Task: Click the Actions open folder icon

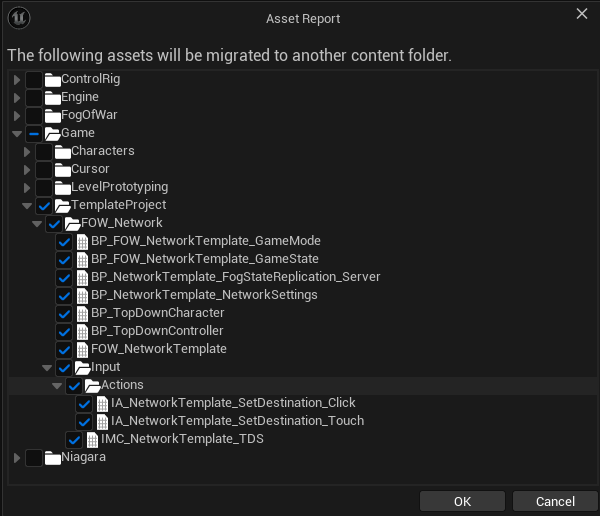Action: tap(92, 385)
